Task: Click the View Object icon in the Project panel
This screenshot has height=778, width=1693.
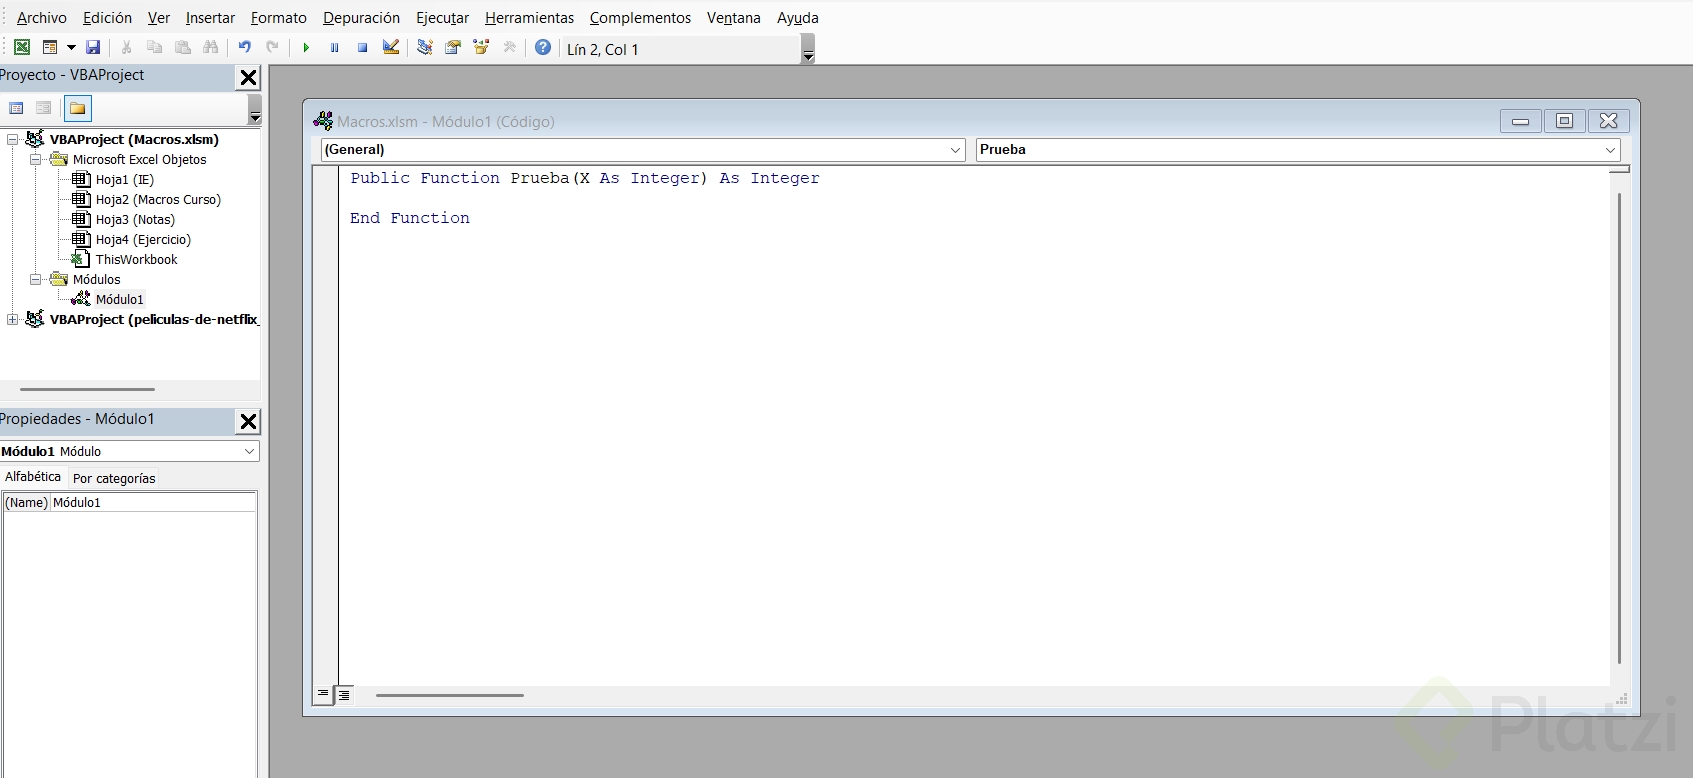Action: [x=43, y=108]
